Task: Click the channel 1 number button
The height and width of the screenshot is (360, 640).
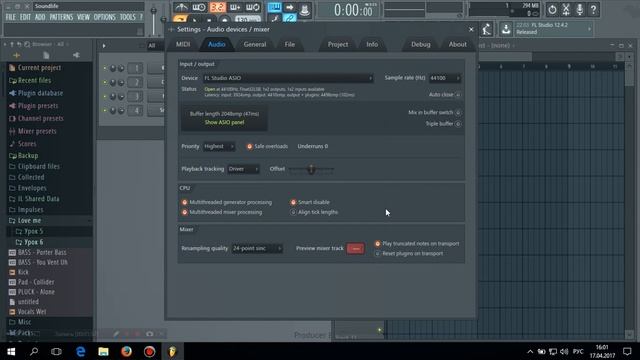Action: [136, 68]
